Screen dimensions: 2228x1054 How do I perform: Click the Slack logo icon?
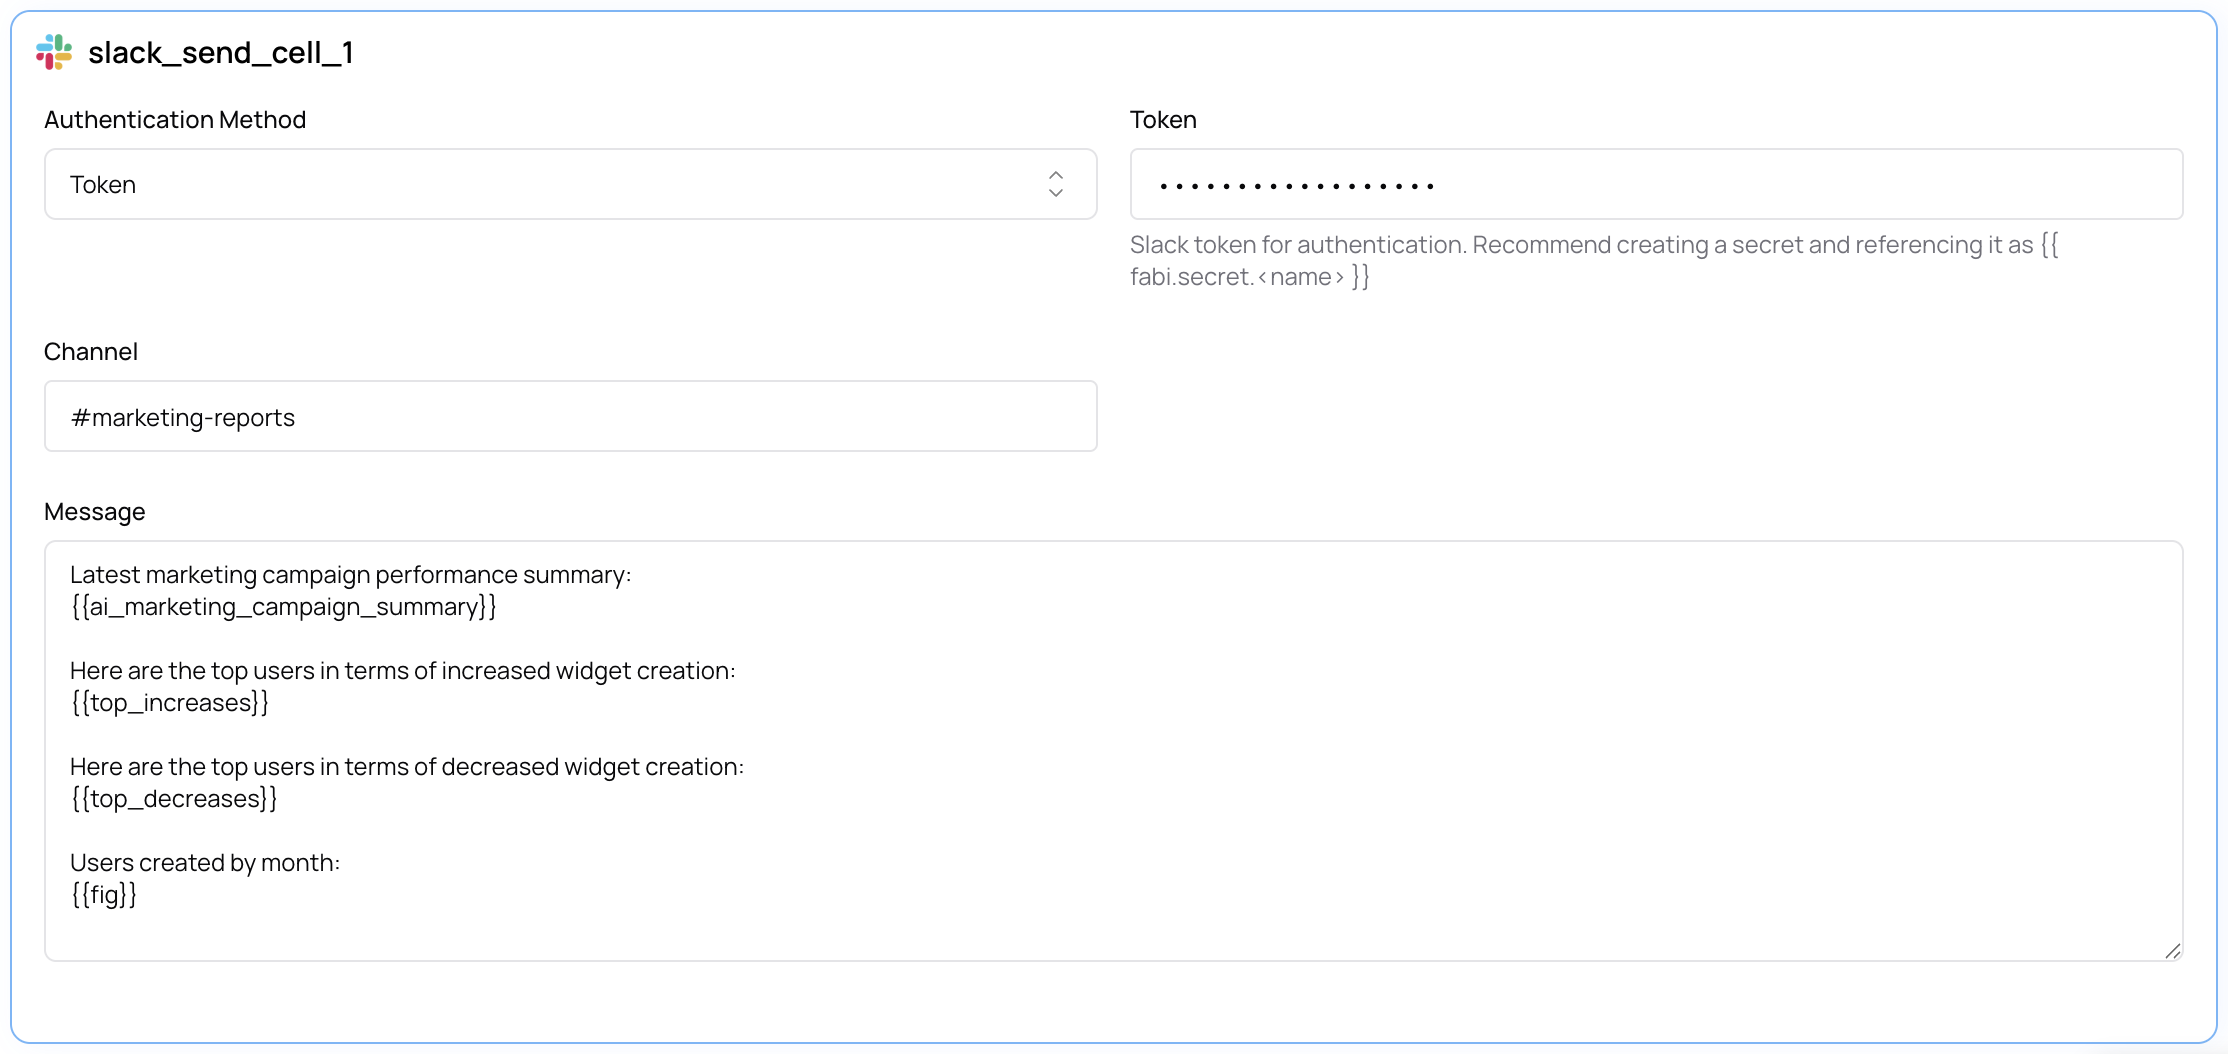(x=54, y=52)
